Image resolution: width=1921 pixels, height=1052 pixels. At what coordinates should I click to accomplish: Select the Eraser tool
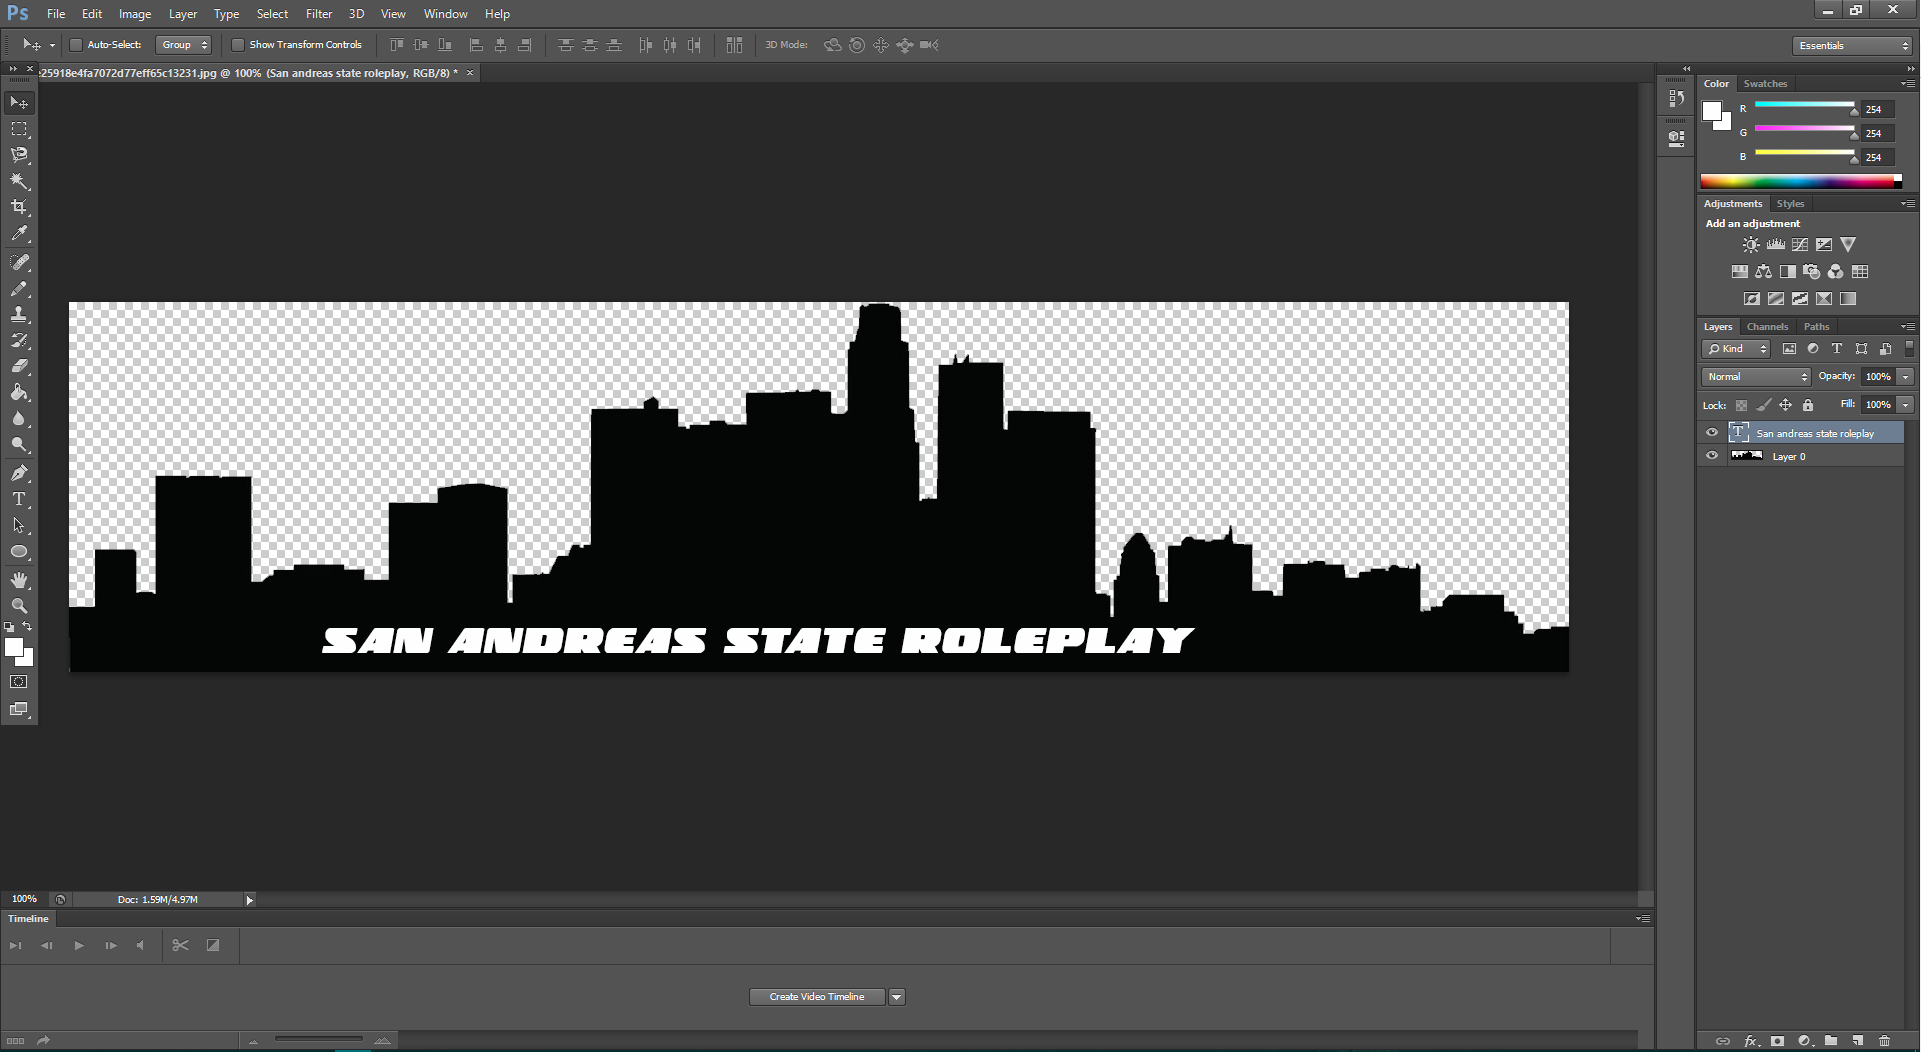click(19, 366)
